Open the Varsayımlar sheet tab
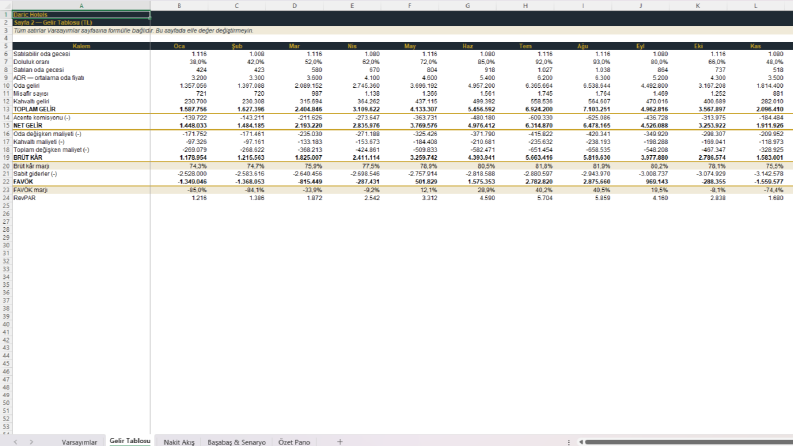793x446 pixels. point(79,442)
